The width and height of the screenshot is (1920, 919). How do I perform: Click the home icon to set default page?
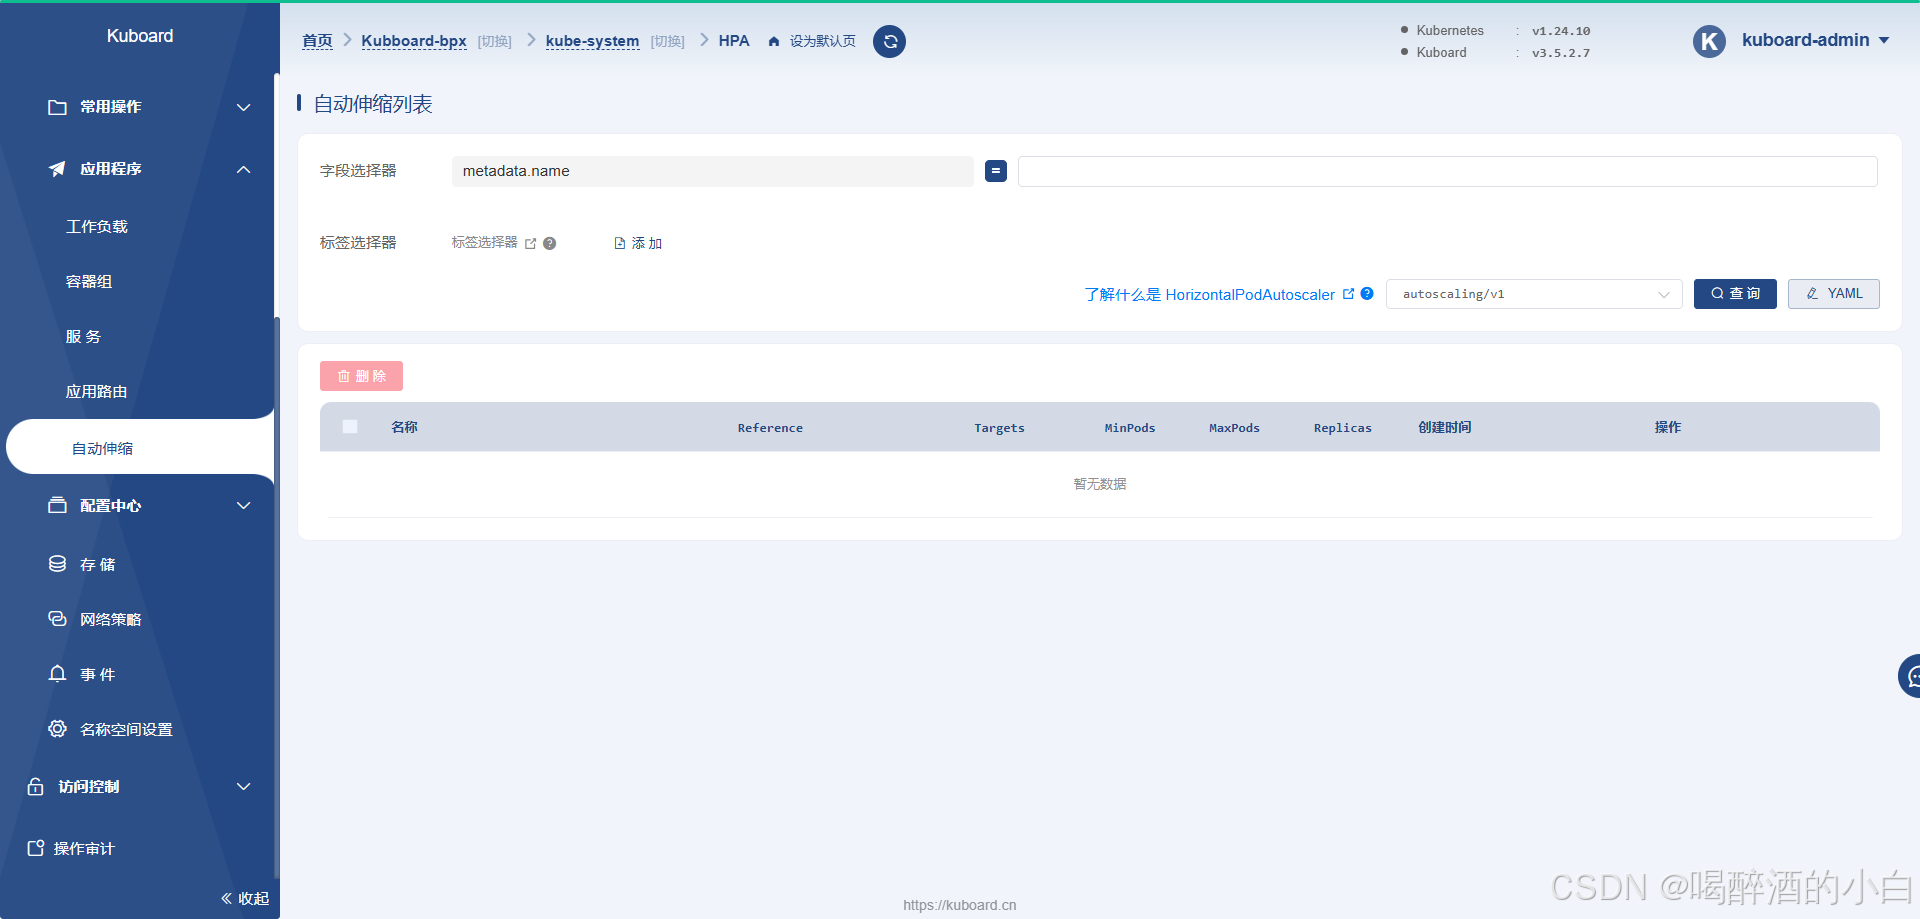(x=774, y=41)
